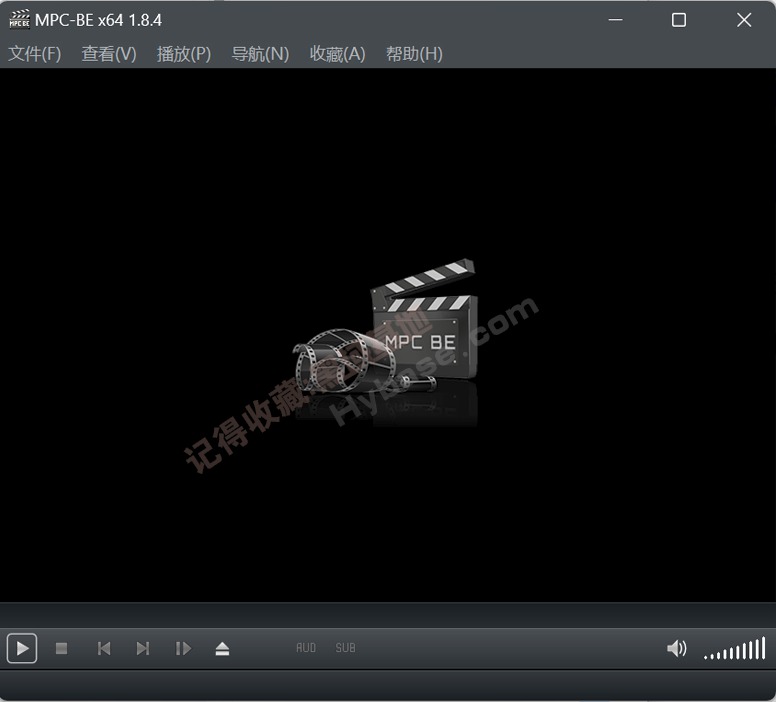The image size is (776, 702).
Task: Open the 帮助(H) menu
Action: pos(414,53)
